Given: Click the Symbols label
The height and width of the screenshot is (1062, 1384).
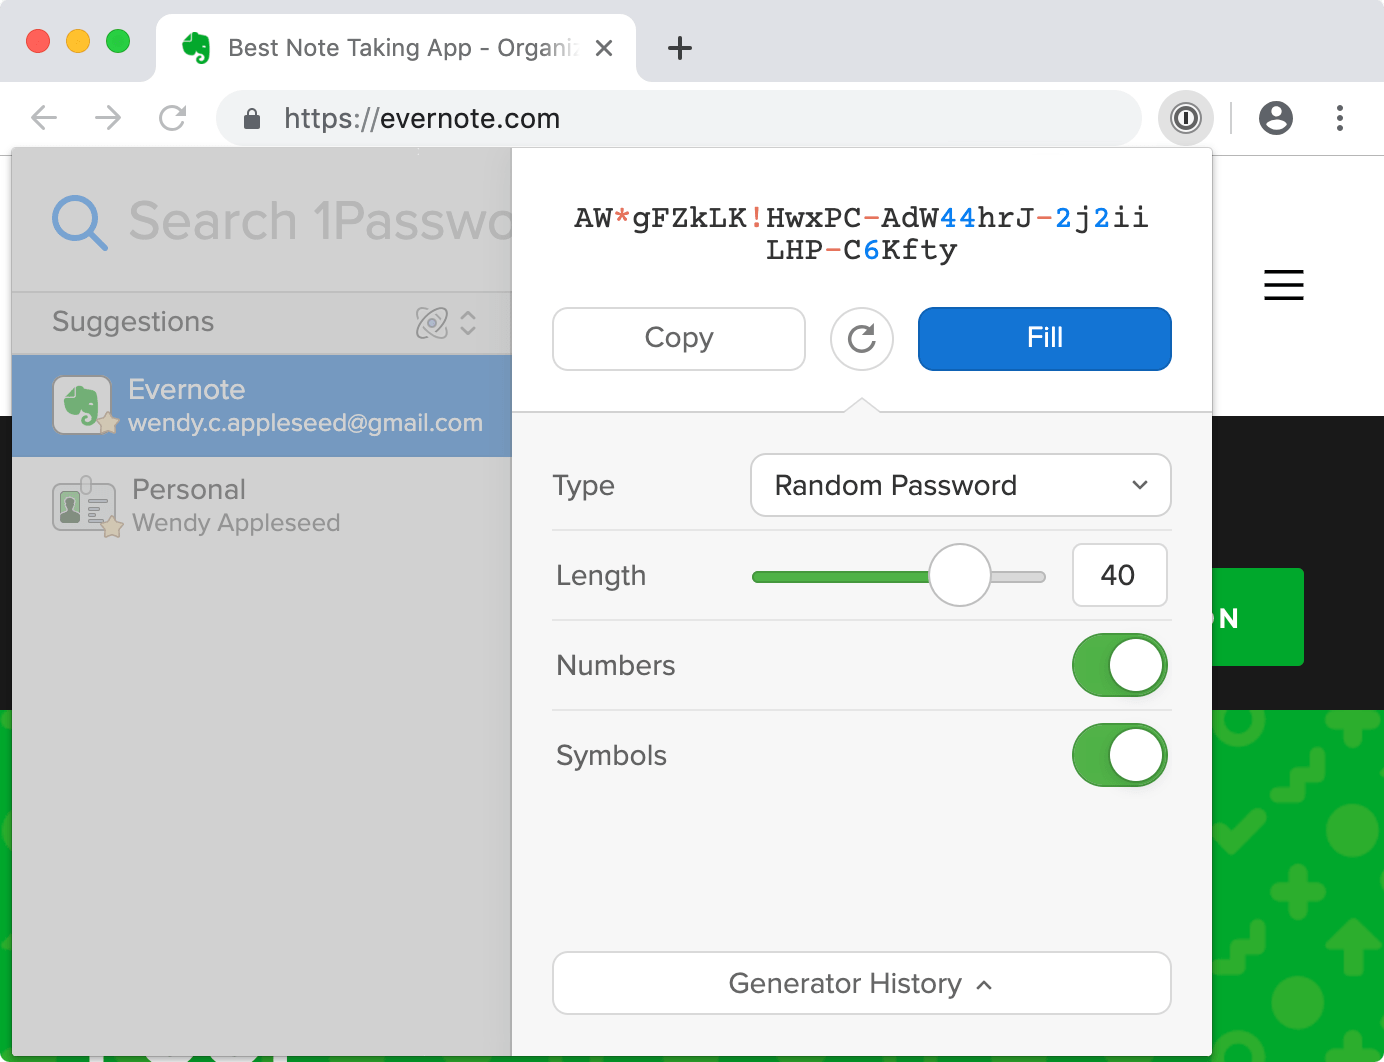Looking at the screenshot, I should (611, 756).
